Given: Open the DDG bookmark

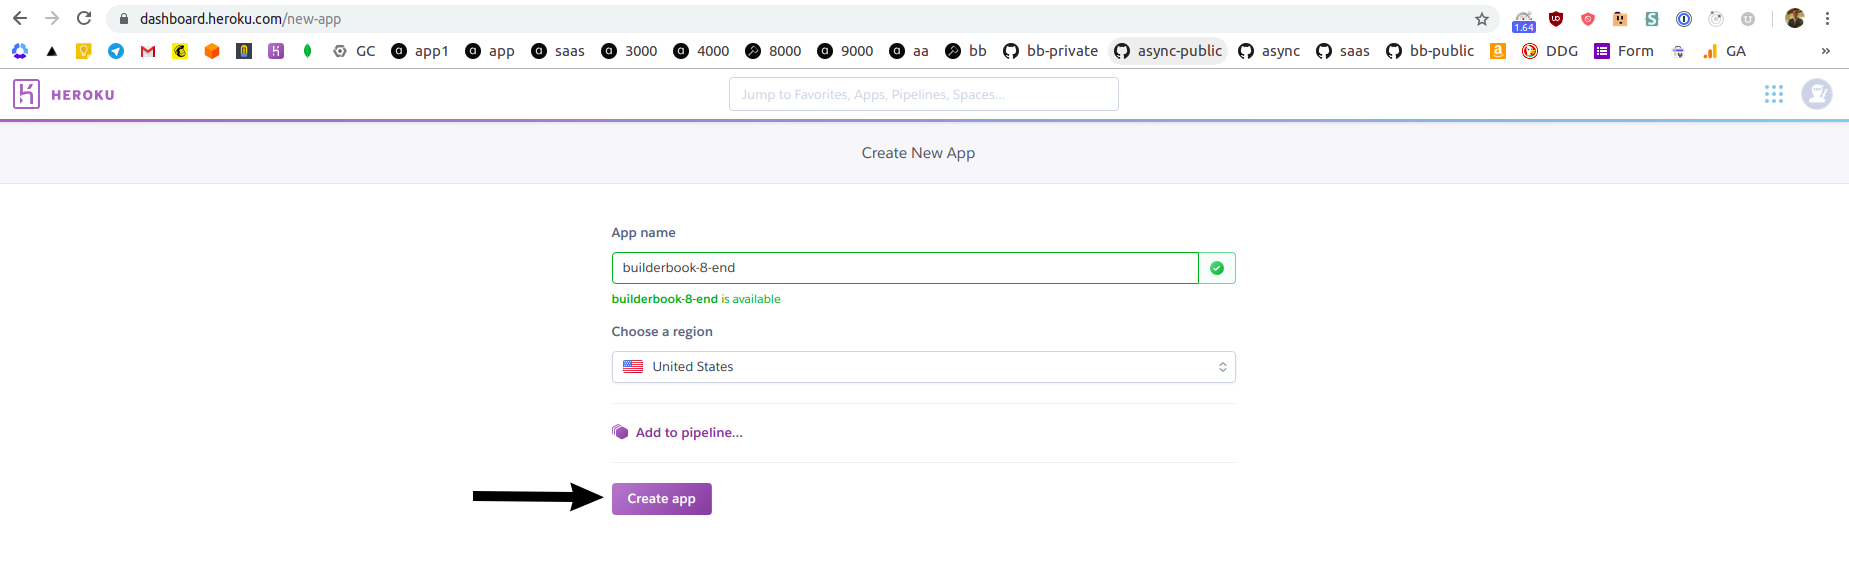Looking at the screenshot, I should pos(1550,51).
